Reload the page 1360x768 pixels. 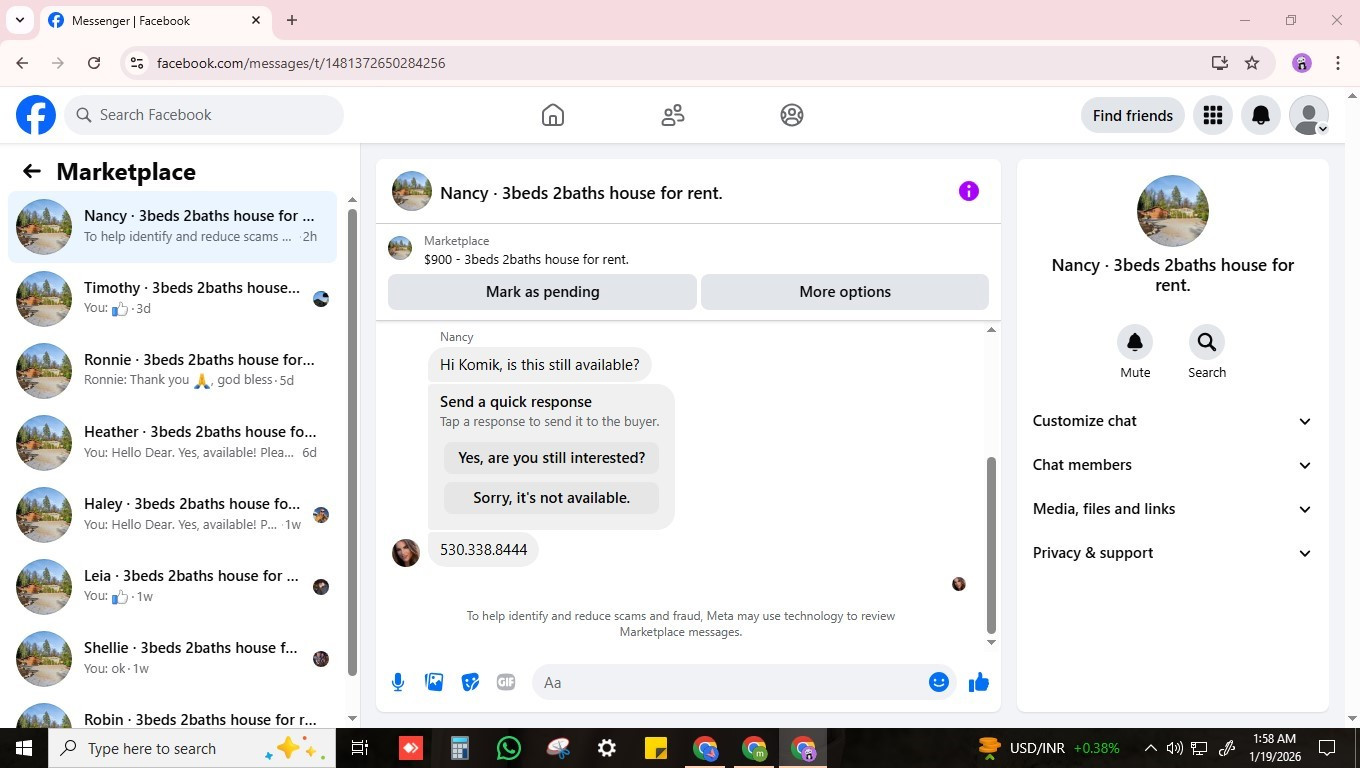[x=94, y=63]
